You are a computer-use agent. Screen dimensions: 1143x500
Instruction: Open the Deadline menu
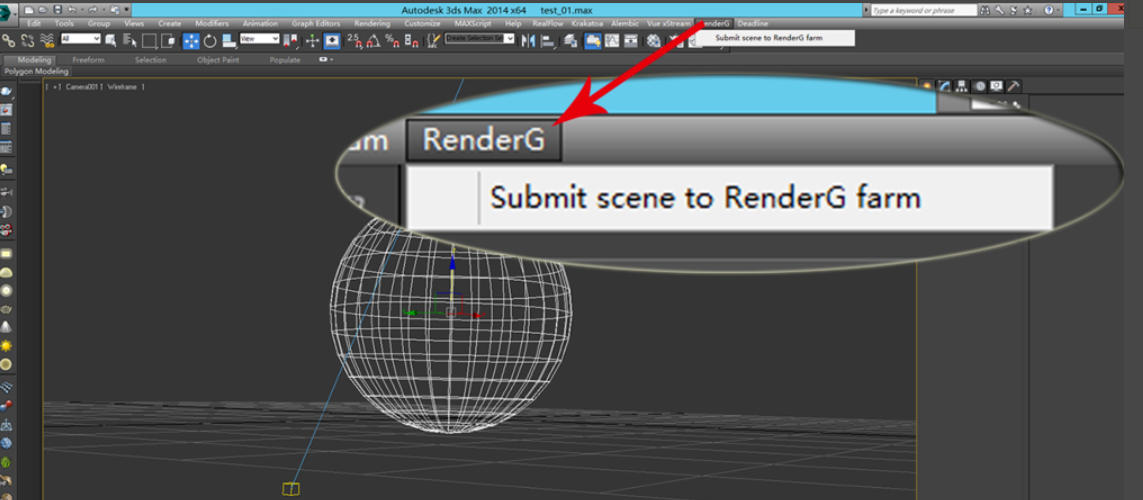752,23
